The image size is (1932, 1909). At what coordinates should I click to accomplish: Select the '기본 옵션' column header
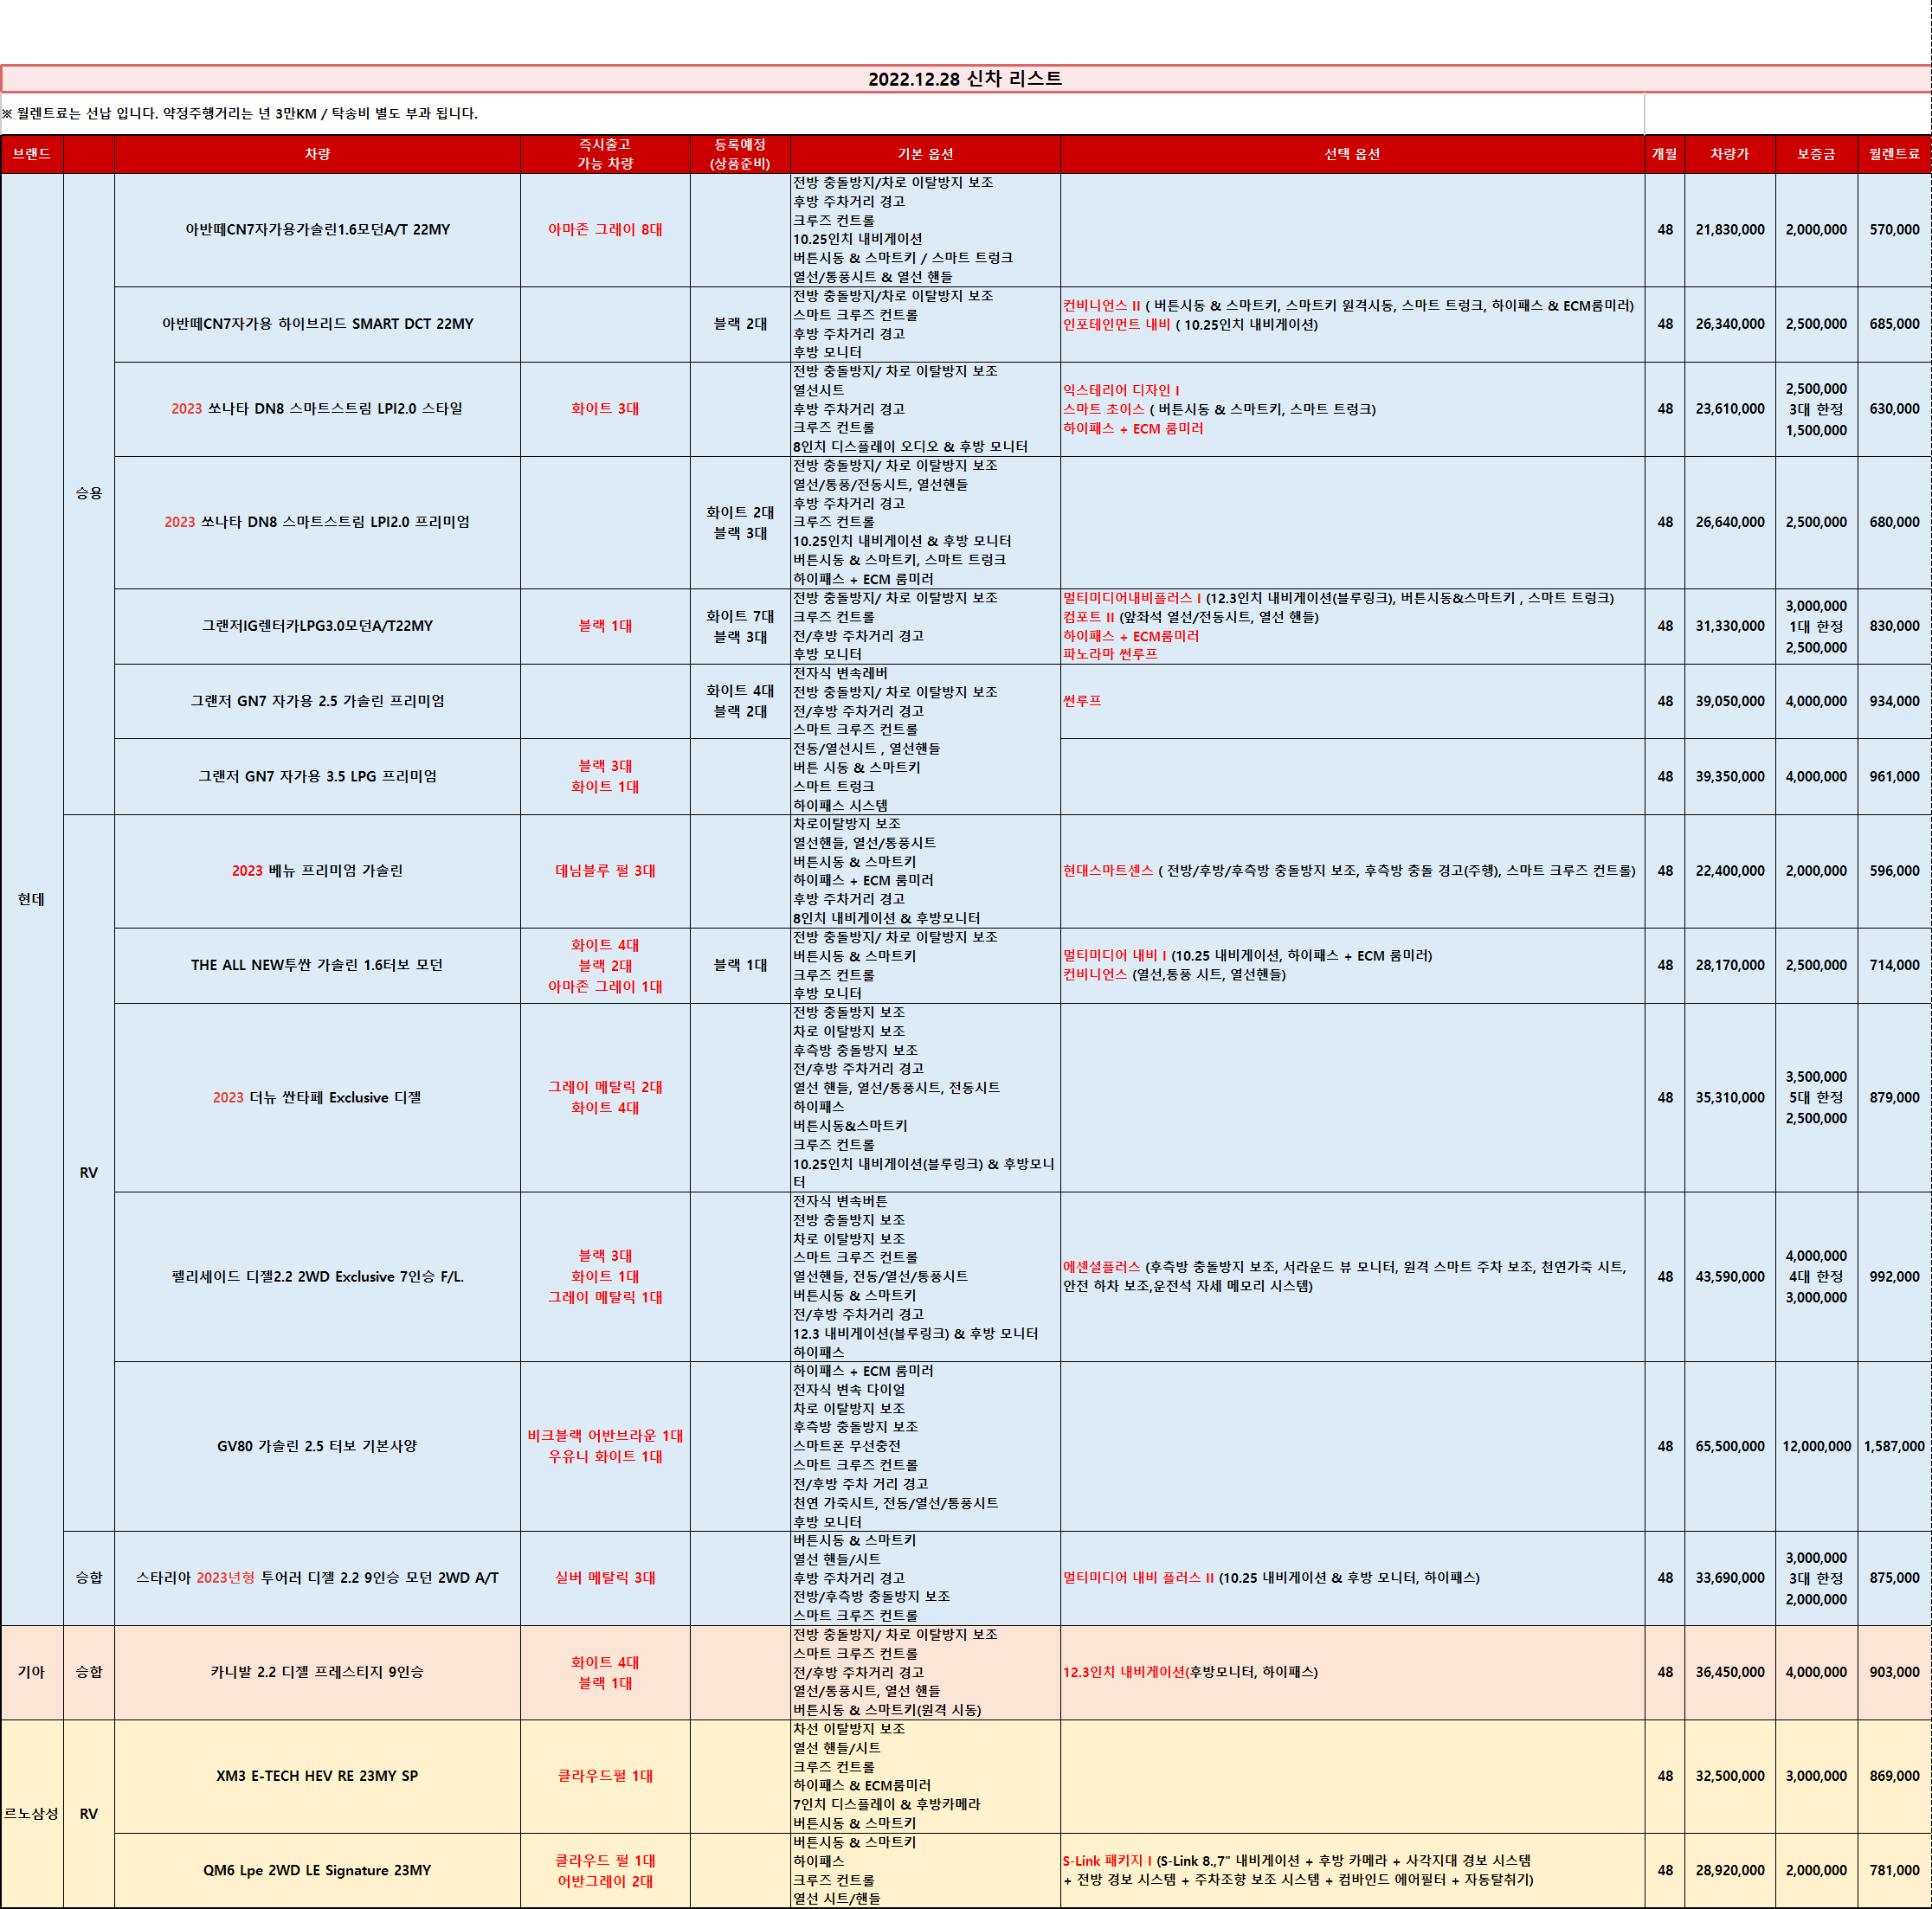click(x=925, y=154)
